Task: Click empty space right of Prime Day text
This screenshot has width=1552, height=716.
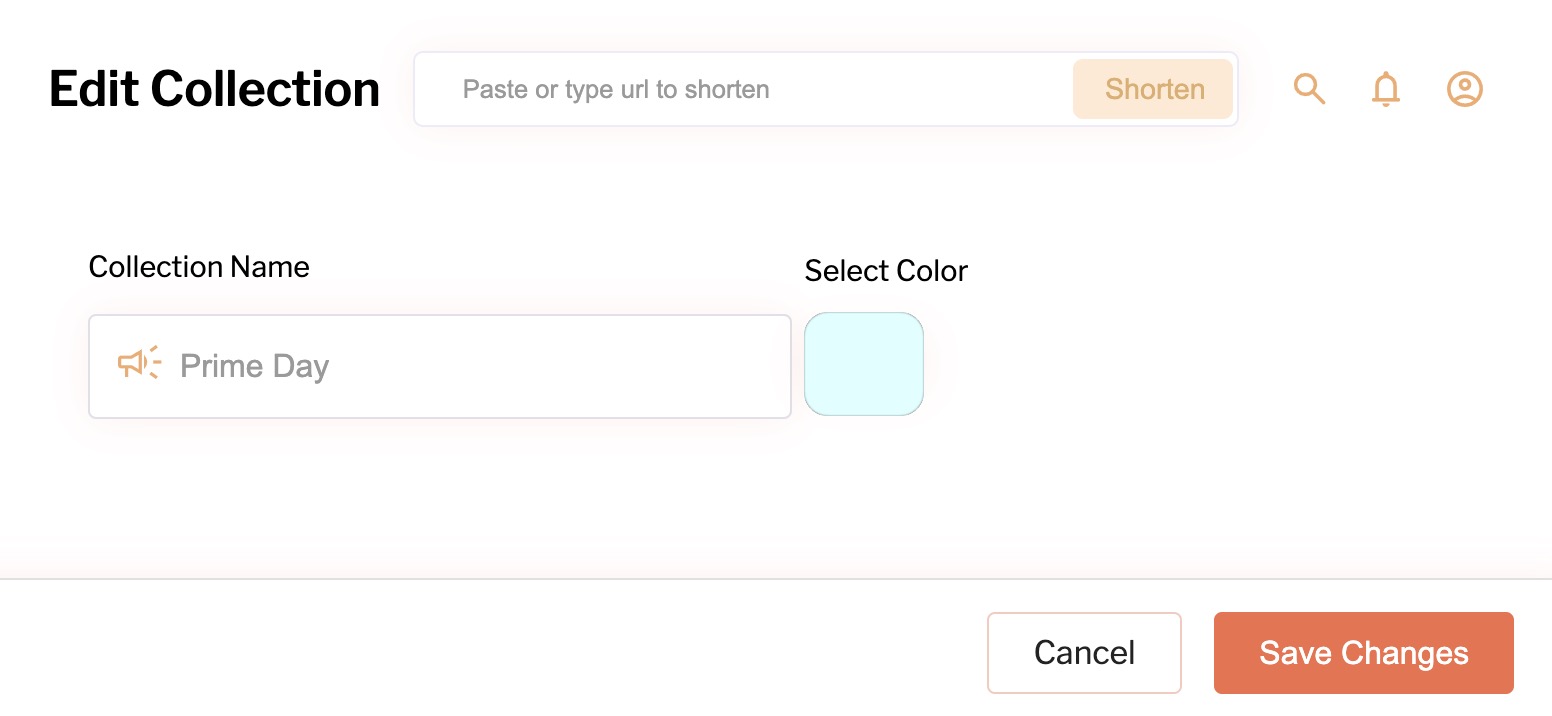Action: [560, 366]
